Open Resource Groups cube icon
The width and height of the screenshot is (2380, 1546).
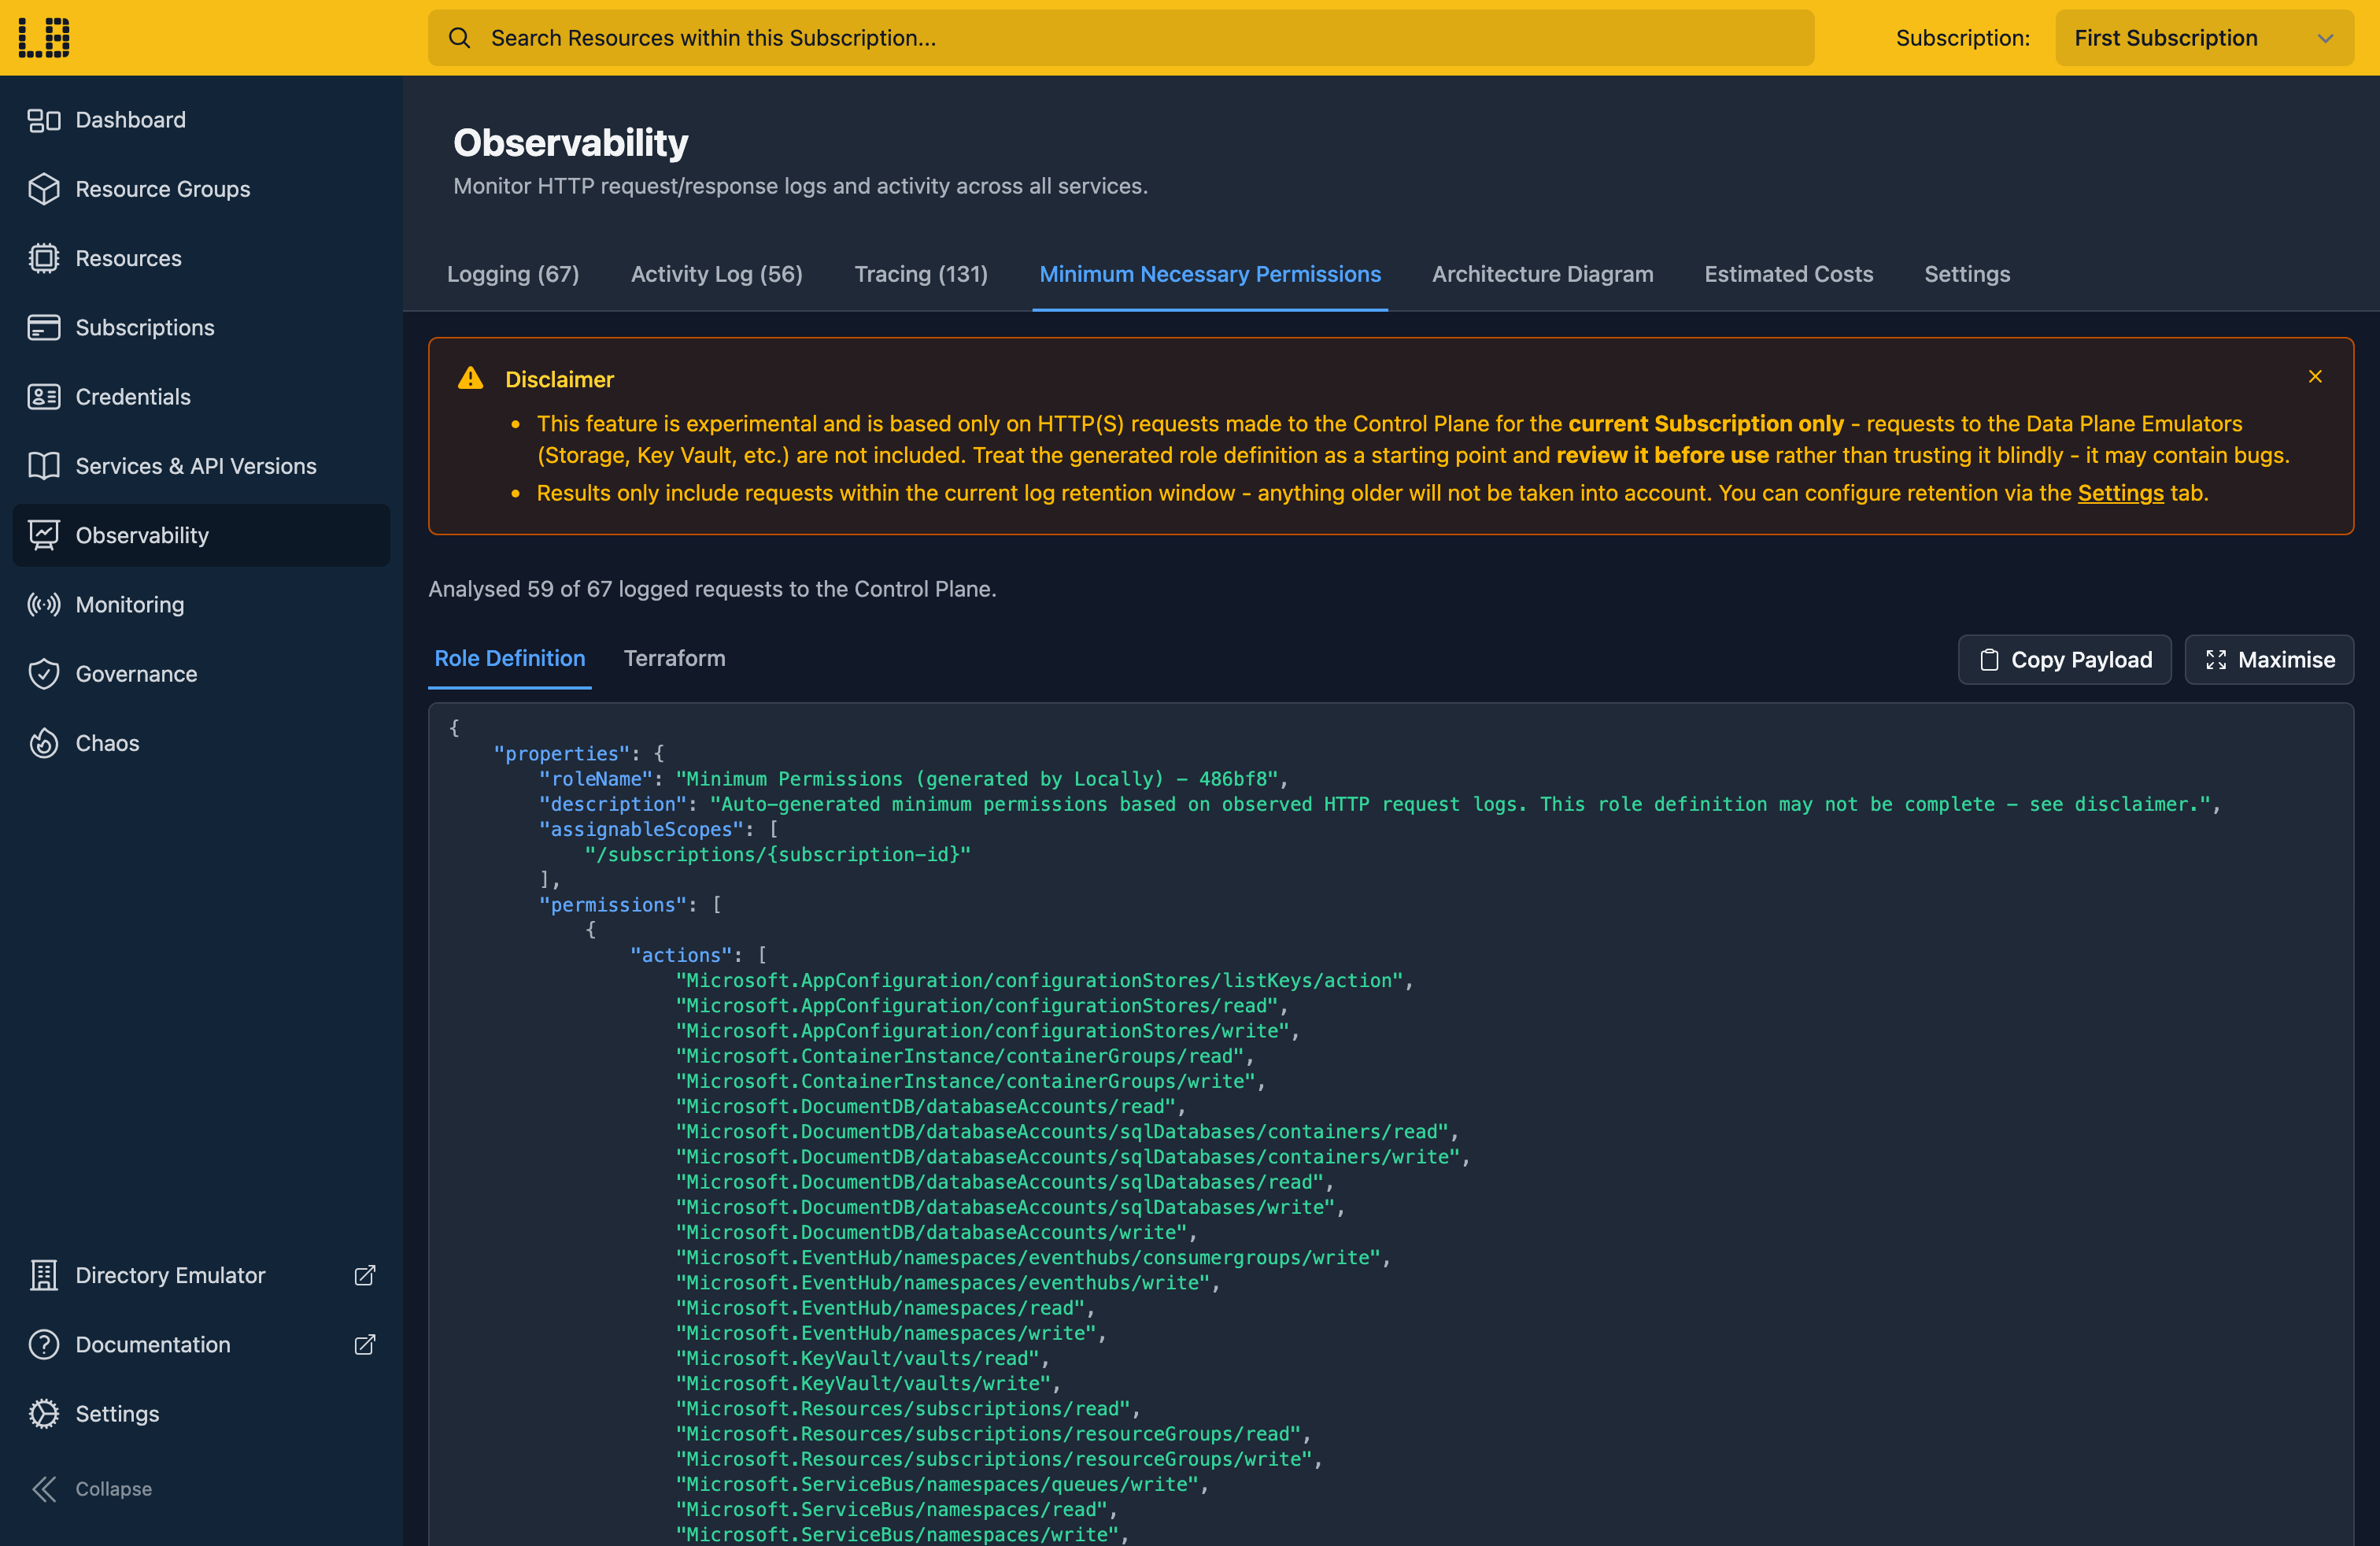coord(44,189)
